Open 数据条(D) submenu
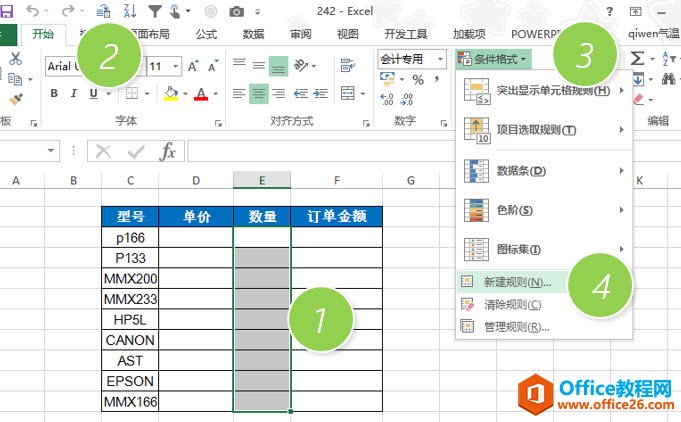This screenshot has height=422, width=681. point(544,171)
